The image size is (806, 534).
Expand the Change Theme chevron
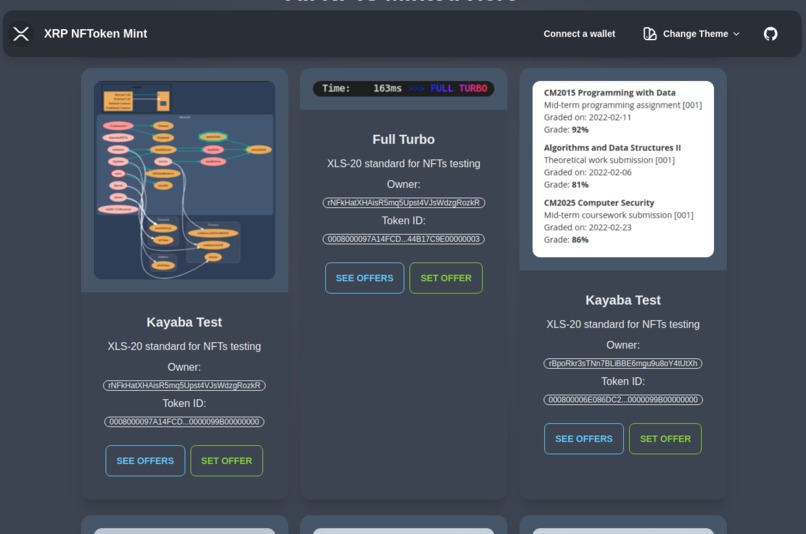[736, 34]
